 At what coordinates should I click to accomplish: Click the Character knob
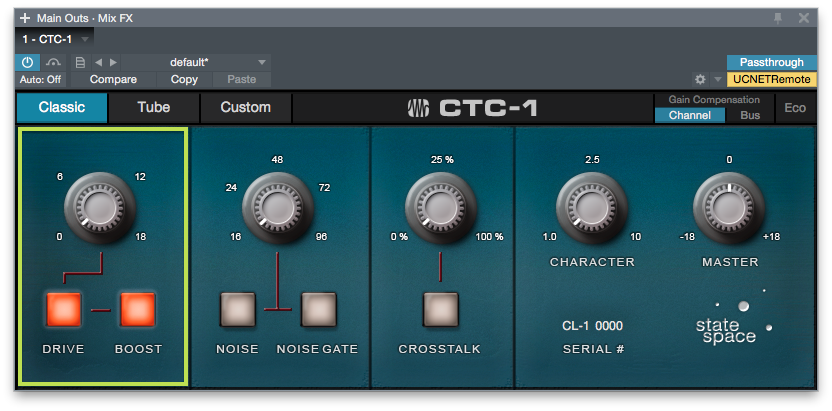(592, 208)
